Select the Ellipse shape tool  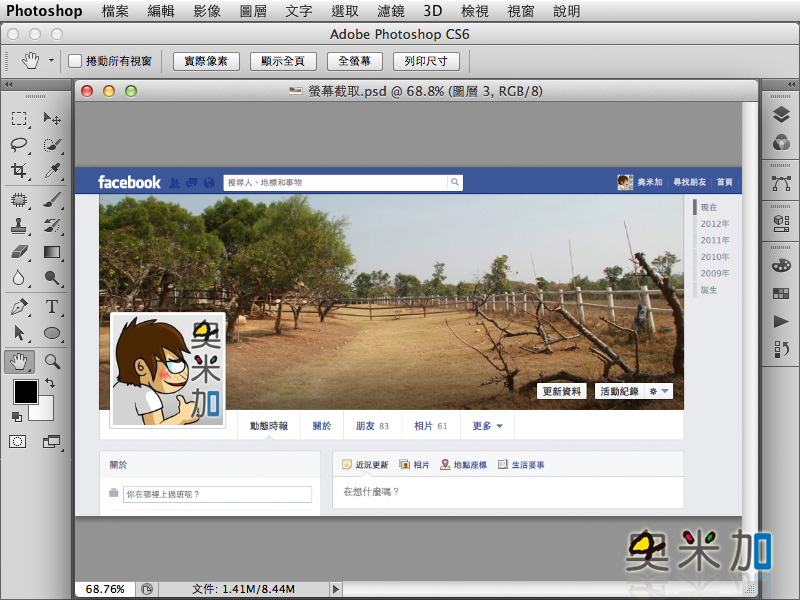pos(52,333)
